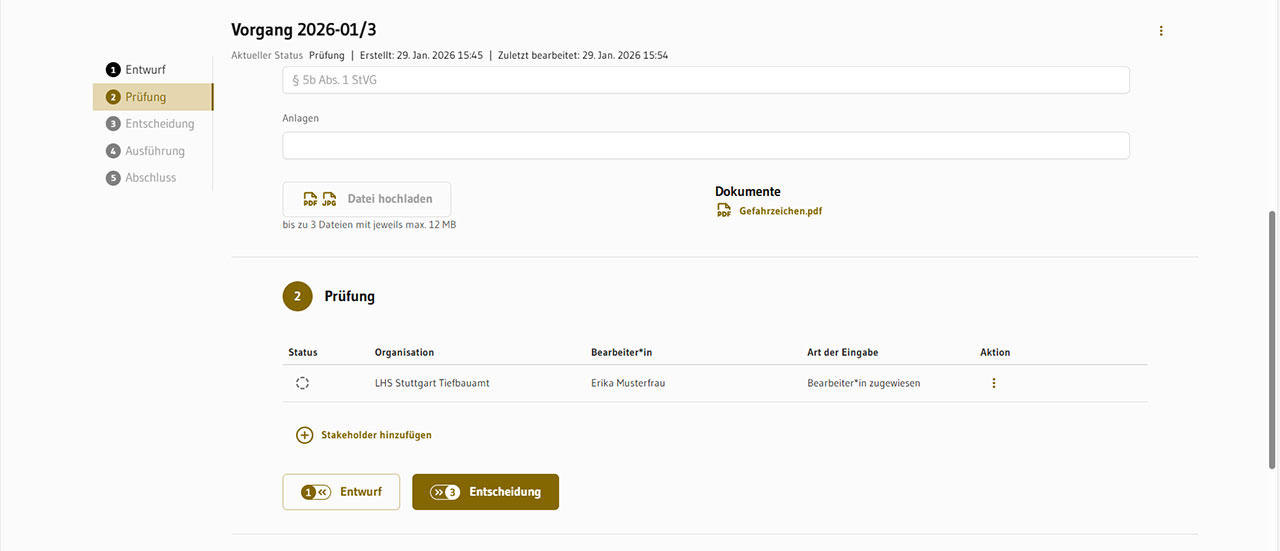Select Entscheidung step in sidebar
This screenshot has height=551, width=1280.
150,124
